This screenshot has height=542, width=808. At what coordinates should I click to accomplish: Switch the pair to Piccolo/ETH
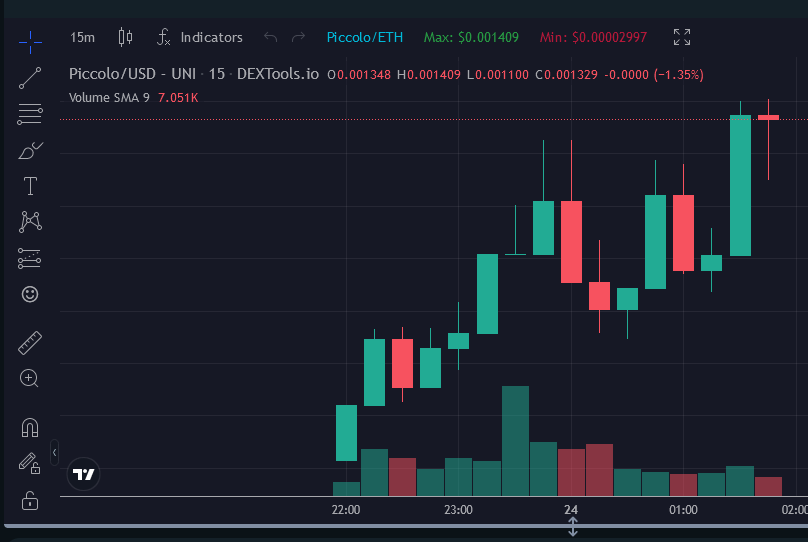click(365, 38)
